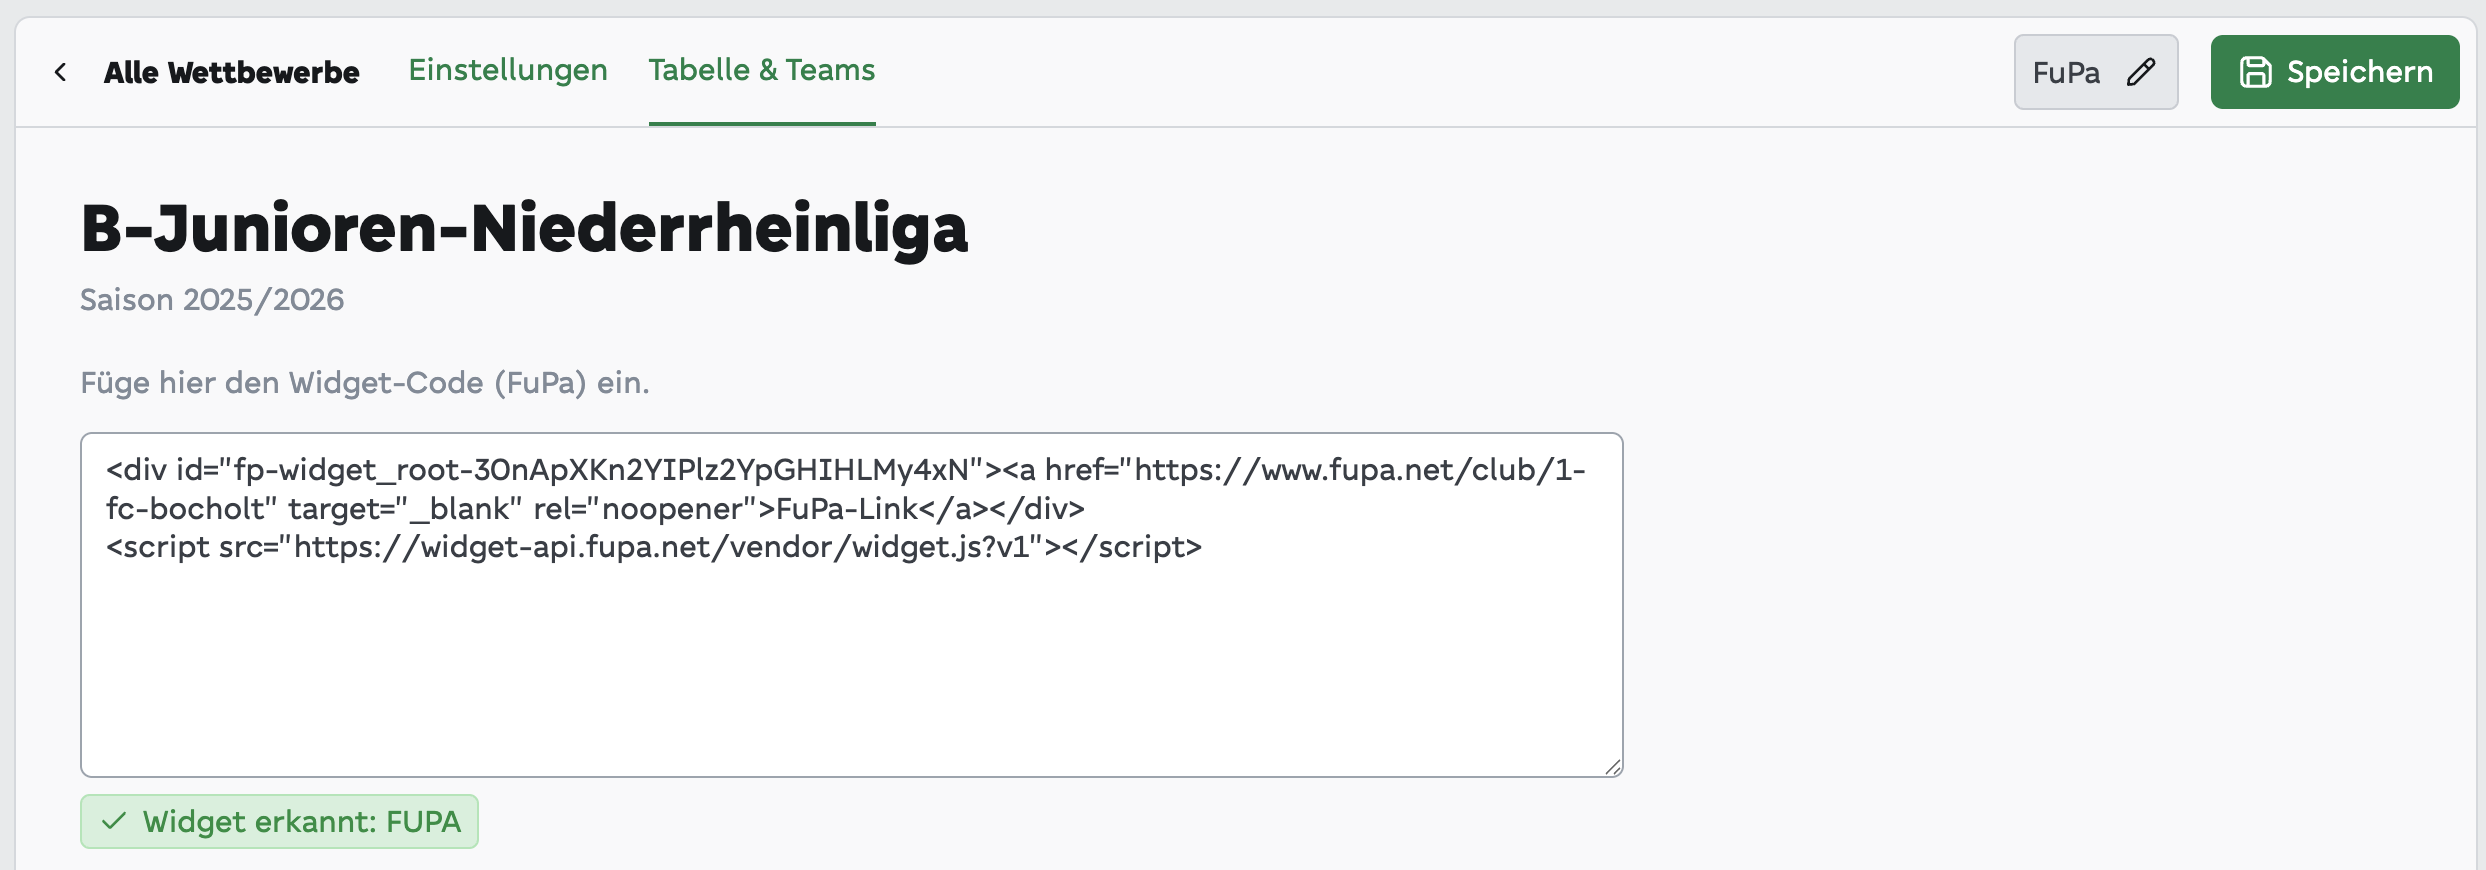This screenshot has width=2486, height=870.
Task: Click inside the widget code textarea
Action: [x=851, y=604]
